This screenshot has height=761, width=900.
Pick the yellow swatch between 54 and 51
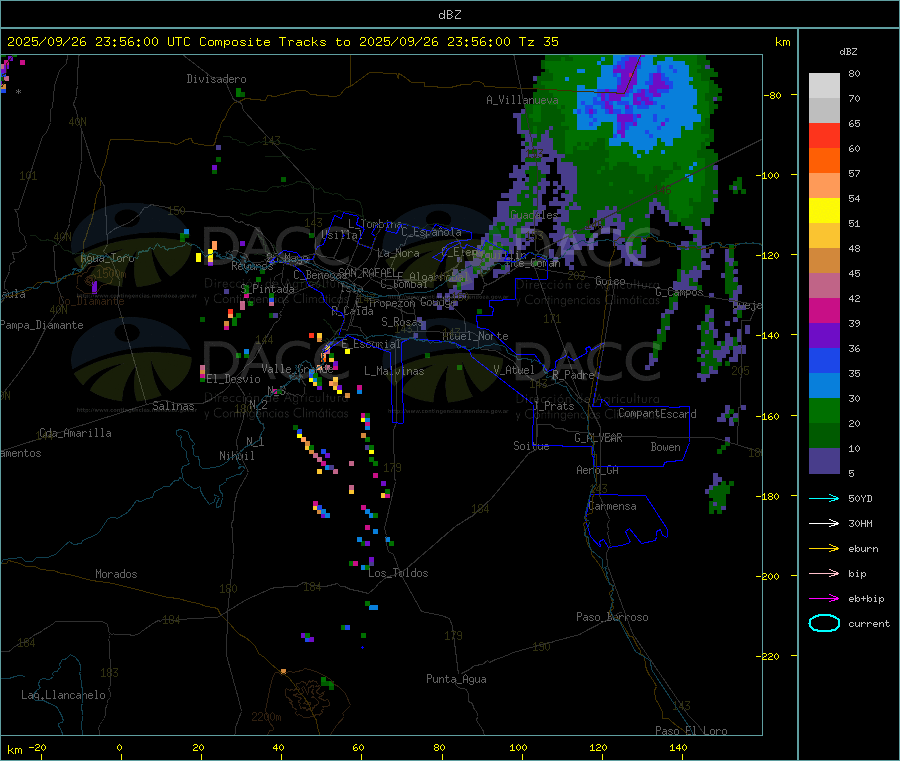(x=824, y=211)
